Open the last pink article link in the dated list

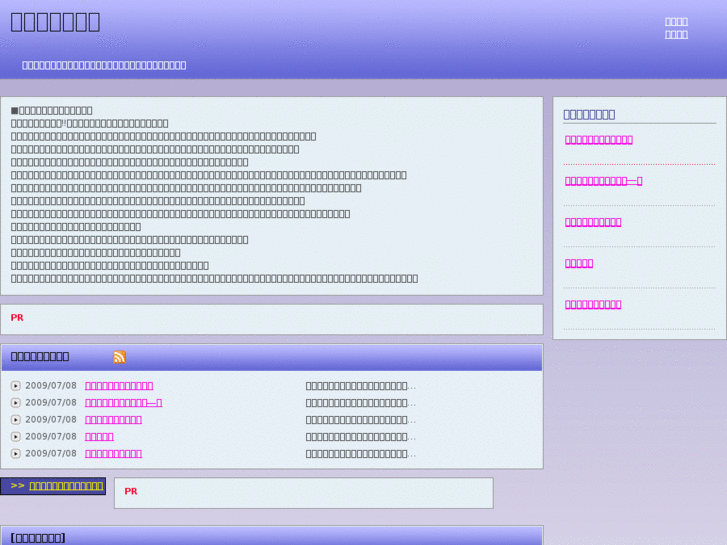point(113,454)
